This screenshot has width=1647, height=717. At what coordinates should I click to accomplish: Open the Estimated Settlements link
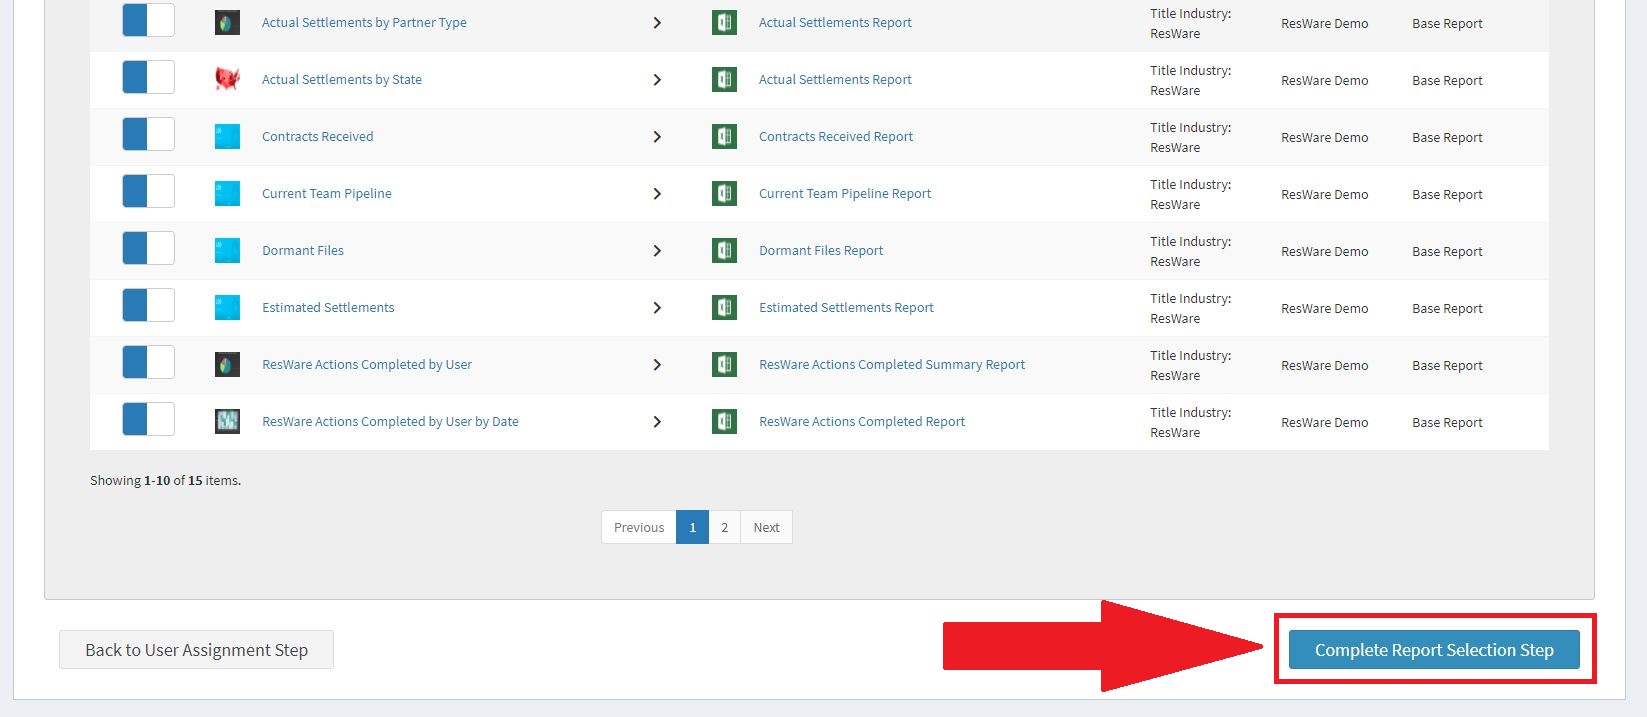point(328,307)
